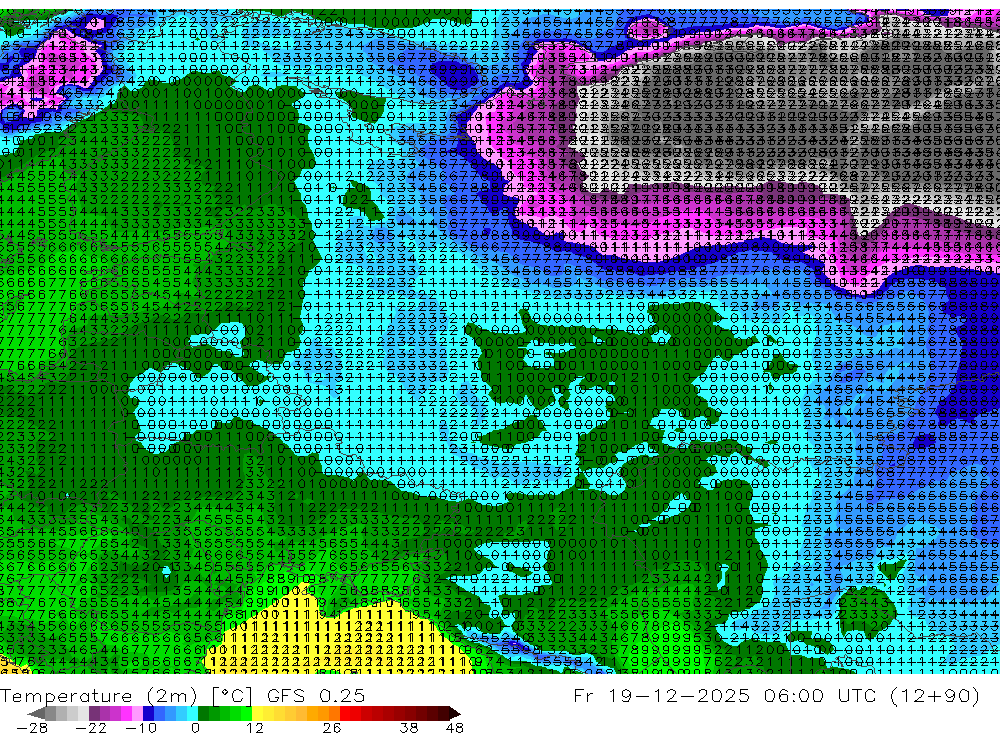The height and width of the screenshot is (733, 1000).
Task: Click the gray arrow end of the color scale
Action: pos(37,714)
